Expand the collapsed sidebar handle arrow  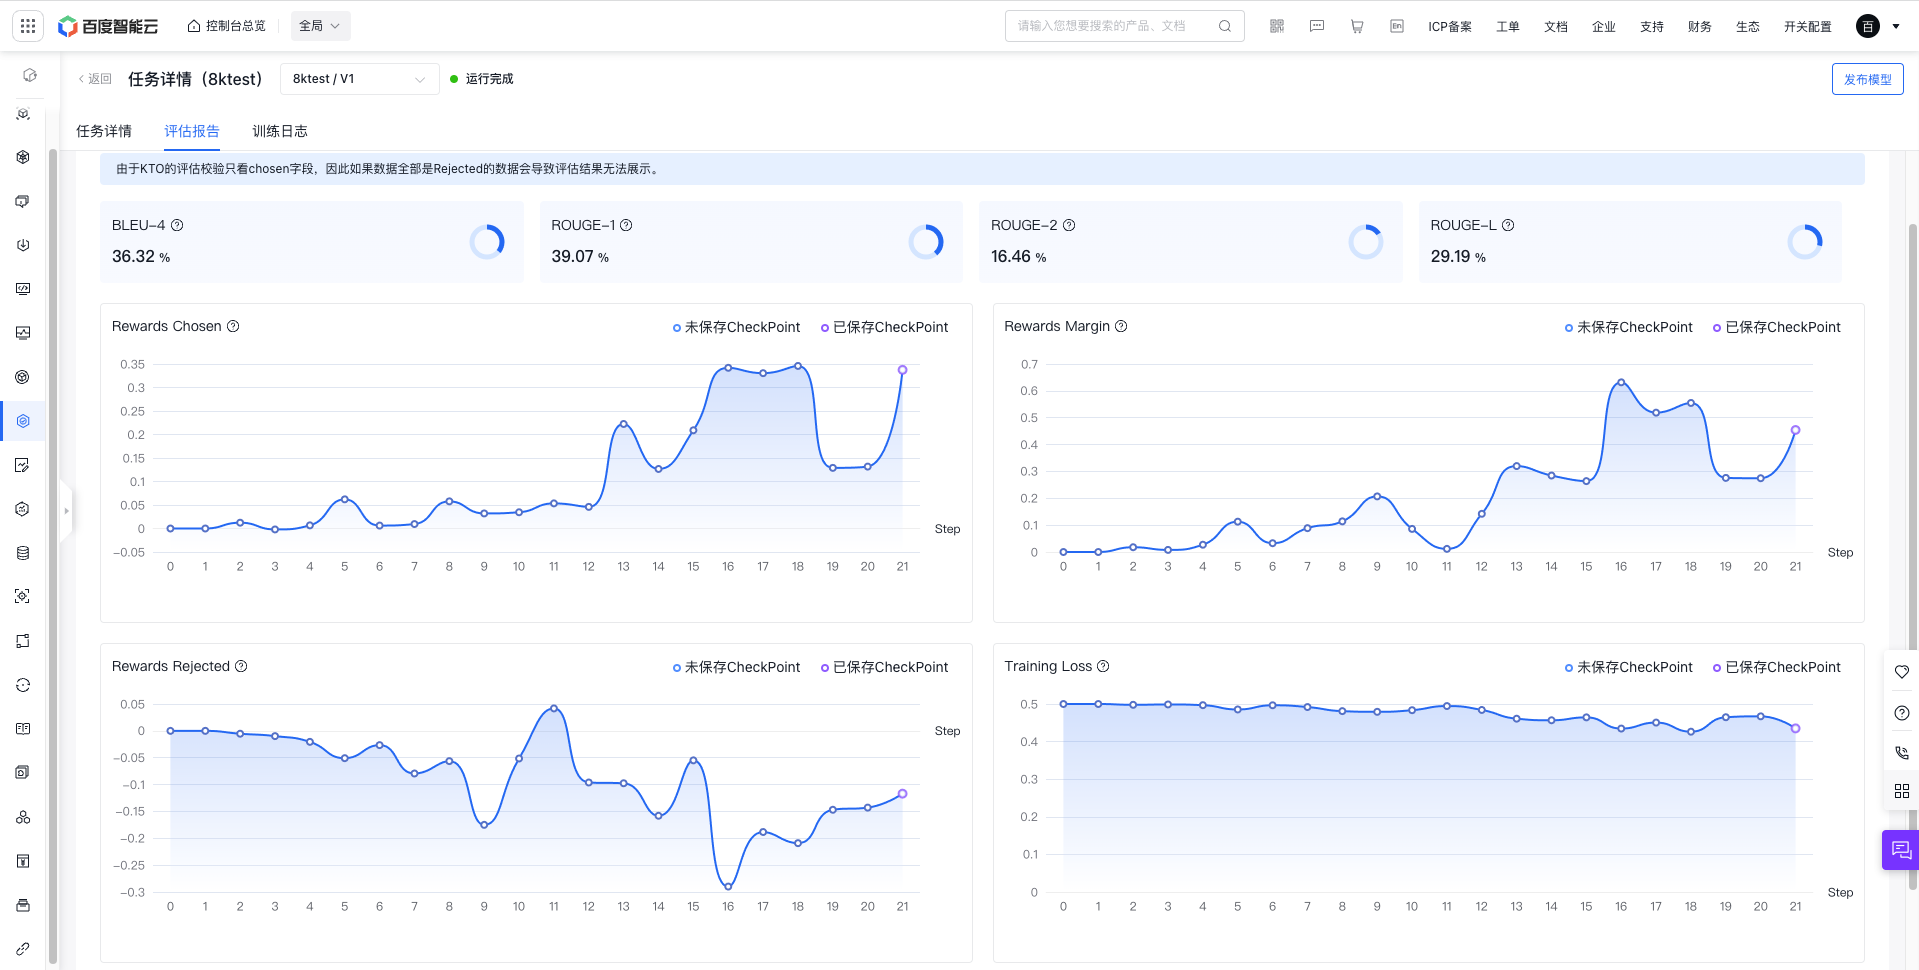[66, 511]
